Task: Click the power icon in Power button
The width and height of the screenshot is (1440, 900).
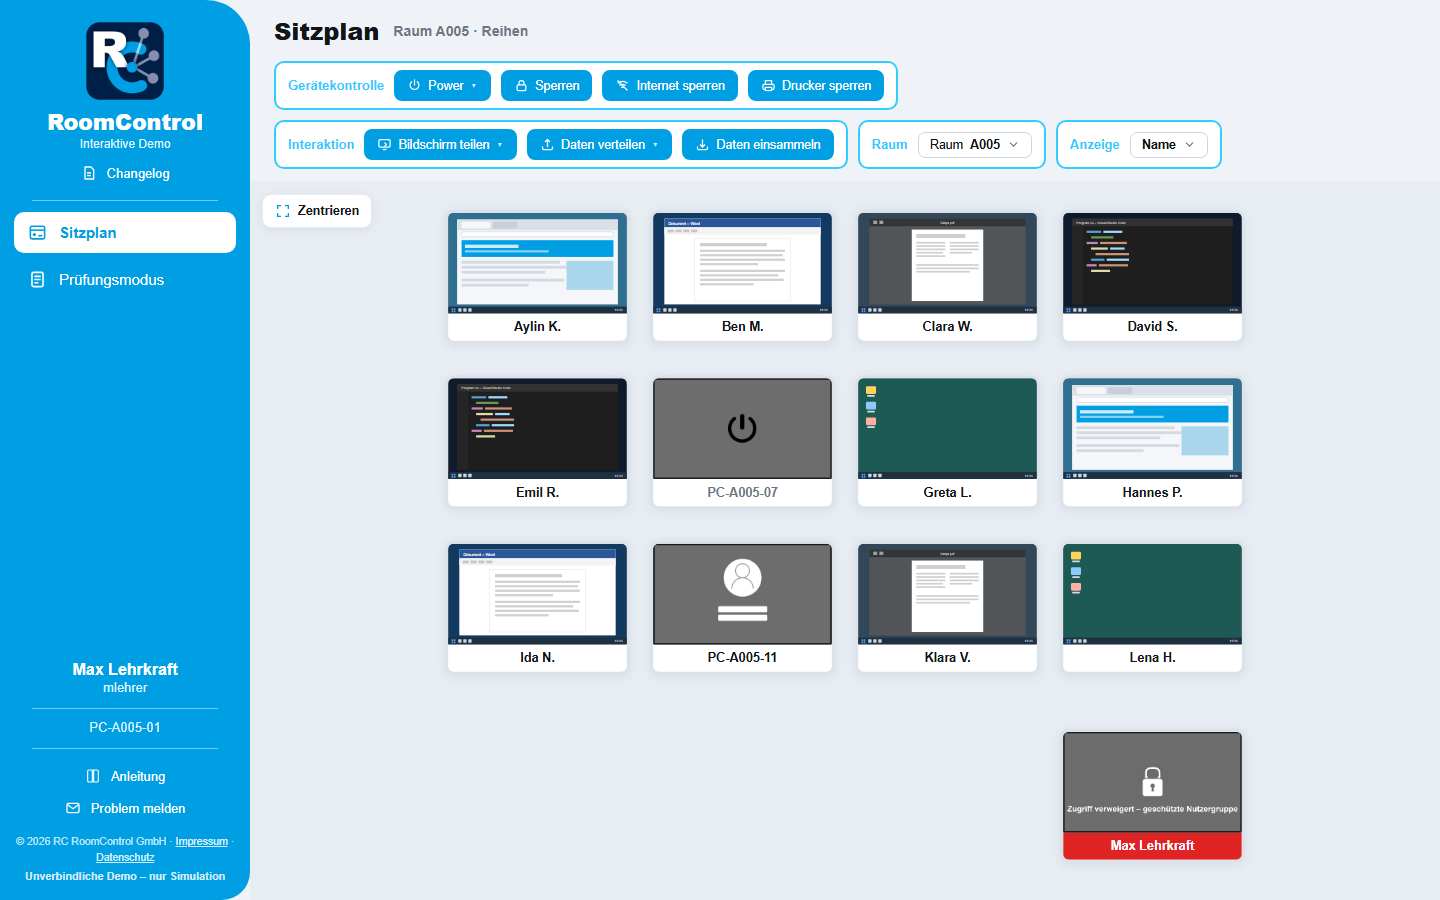Action: pyautogui.click(x=414, y=85)
